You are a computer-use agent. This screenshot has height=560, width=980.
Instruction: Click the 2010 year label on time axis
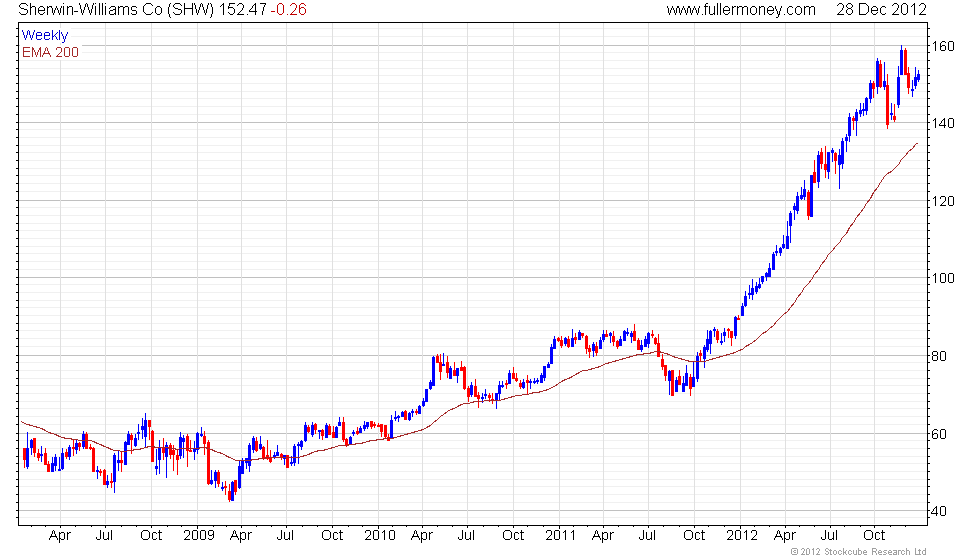coord(380,535)
